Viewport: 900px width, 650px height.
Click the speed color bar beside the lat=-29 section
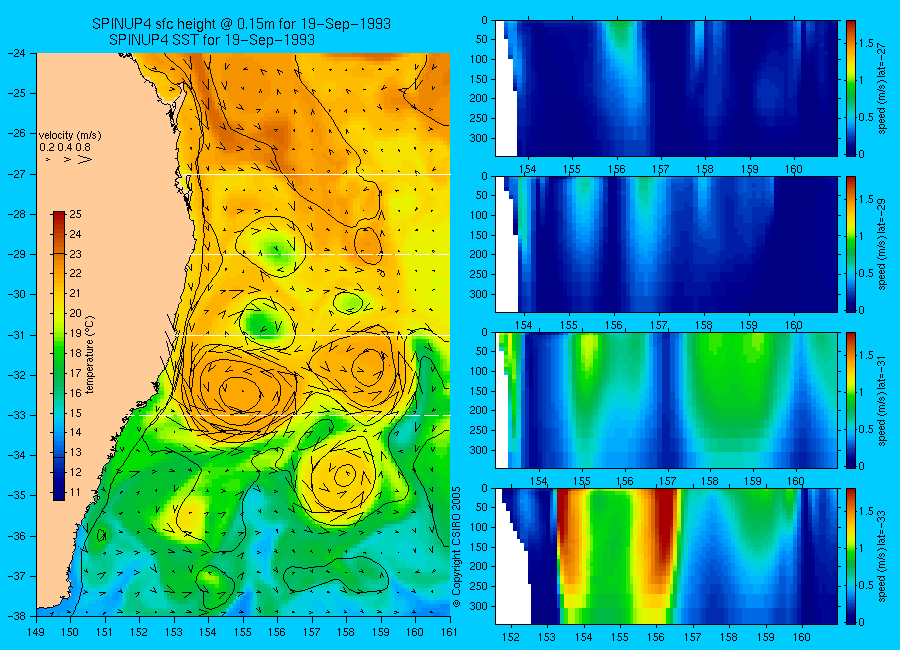click(851, 244)
